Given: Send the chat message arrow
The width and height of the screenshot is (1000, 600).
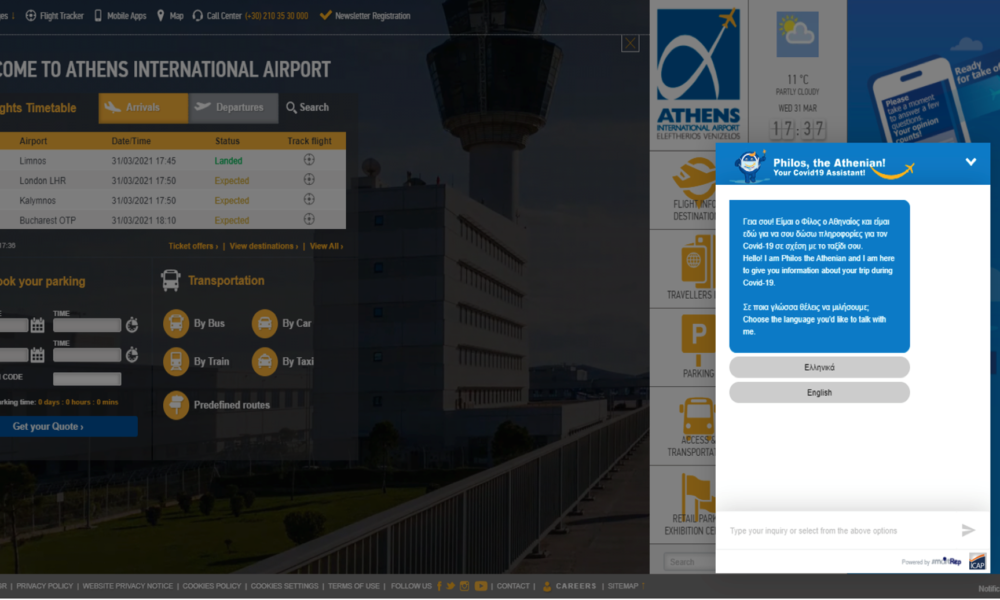Looking at the screenshot, I should [x=967, y=530].
